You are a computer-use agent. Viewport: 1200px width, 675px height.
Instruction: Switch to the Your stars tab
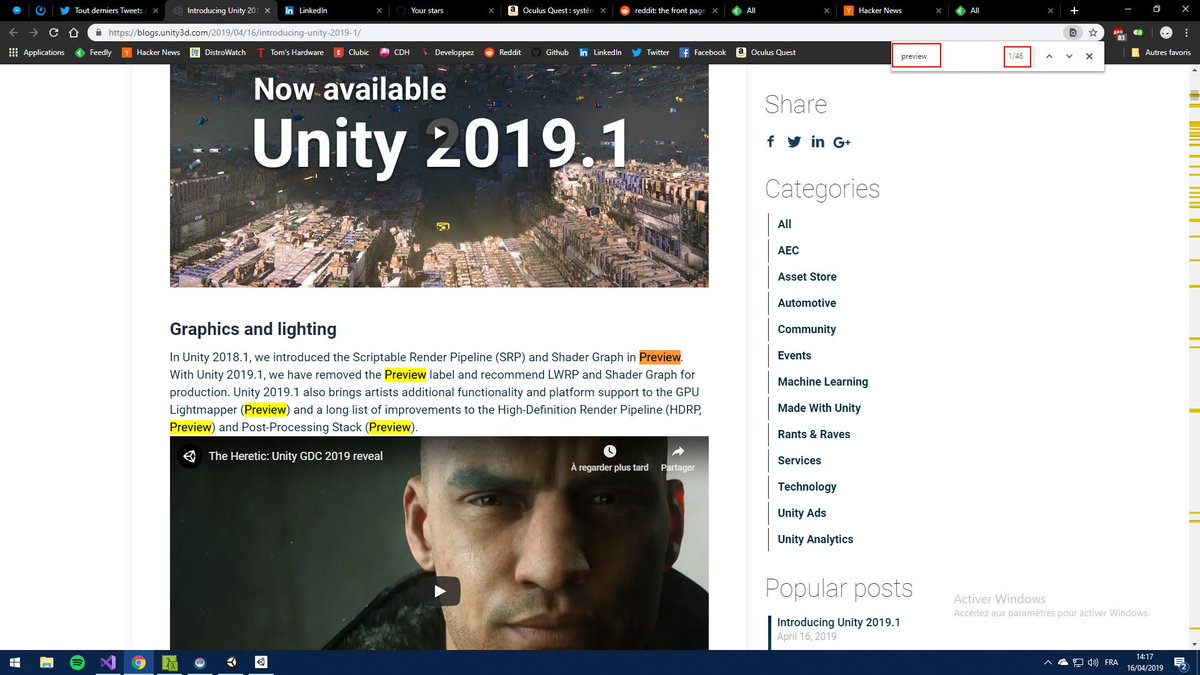(x=442, y=10)
